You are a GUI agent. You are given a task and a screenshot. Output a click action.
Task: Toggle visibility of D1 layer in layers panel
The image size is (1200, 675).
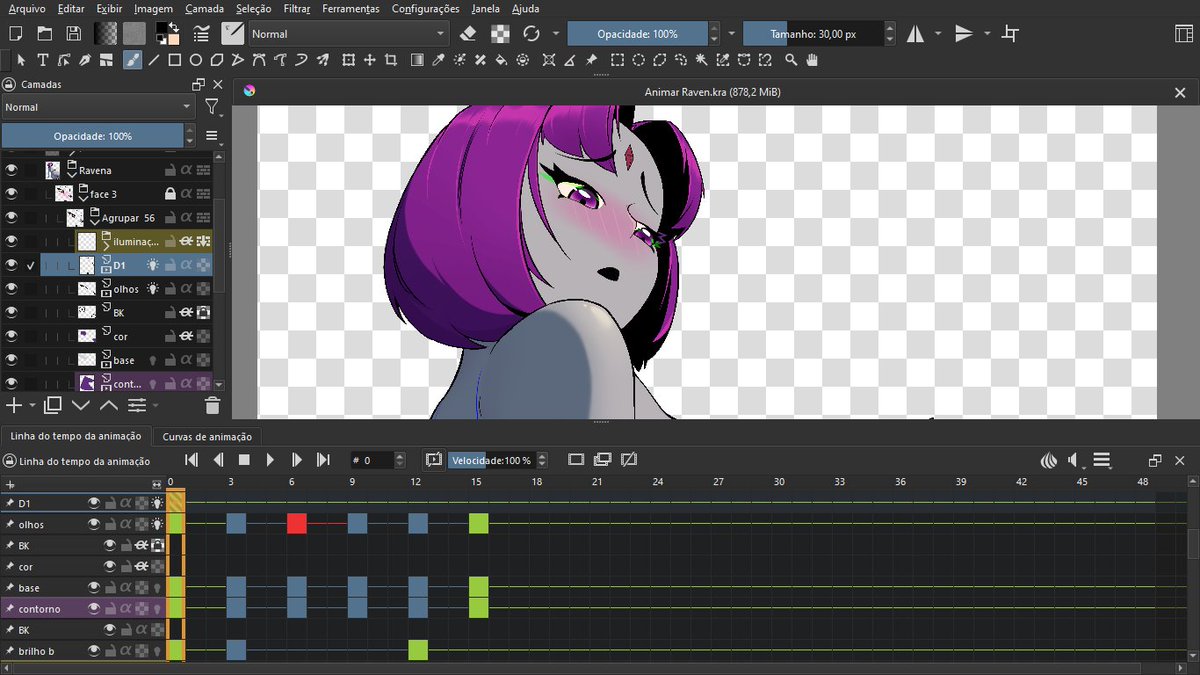click(x=12, y=265)
